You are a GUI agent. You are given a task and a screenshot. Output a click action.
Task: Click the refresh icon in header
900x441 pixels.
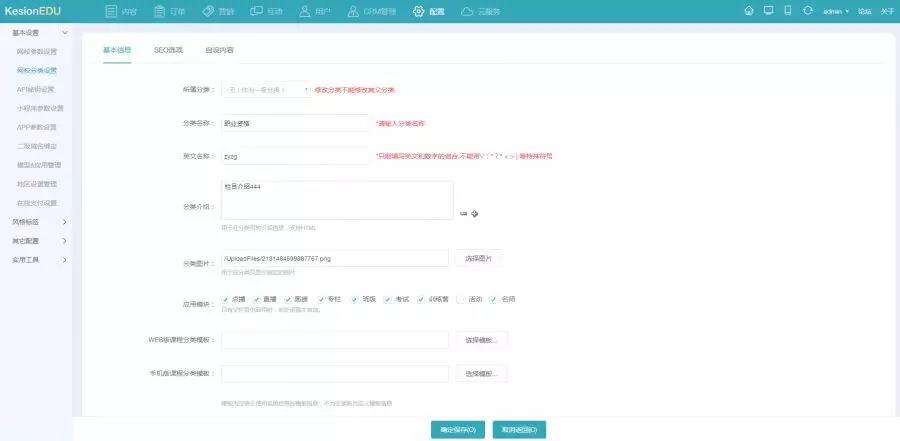[806, 11]
